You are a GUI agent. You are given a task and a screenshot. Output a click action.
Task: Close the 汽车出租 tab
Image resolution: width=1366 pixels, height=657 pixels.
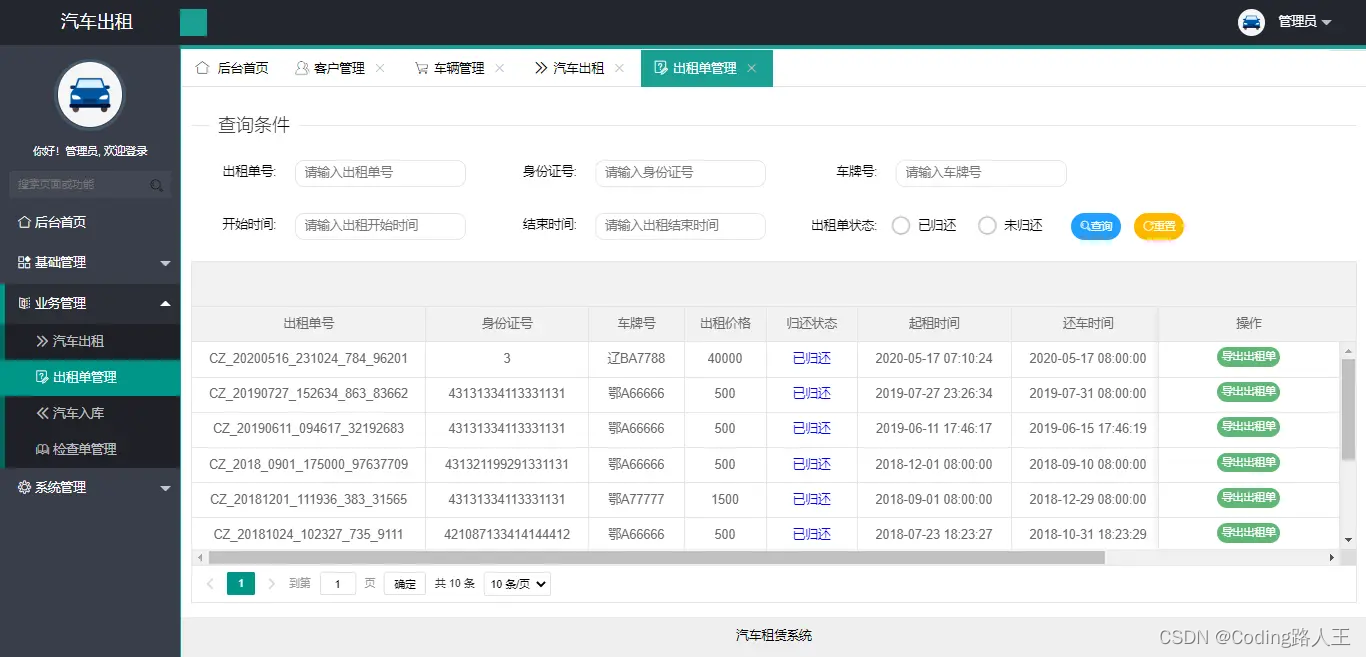[620, 68]
